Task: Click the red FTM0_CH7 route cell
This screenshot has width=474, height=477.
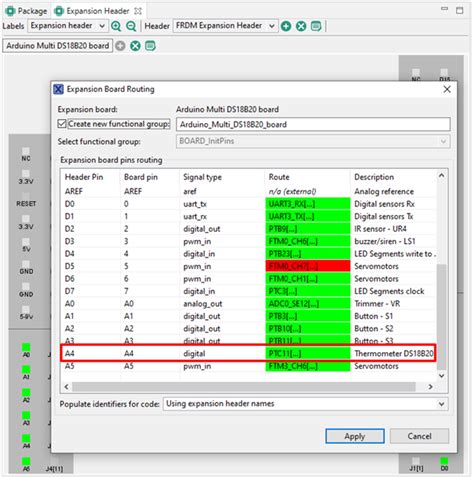Action: 308,266
